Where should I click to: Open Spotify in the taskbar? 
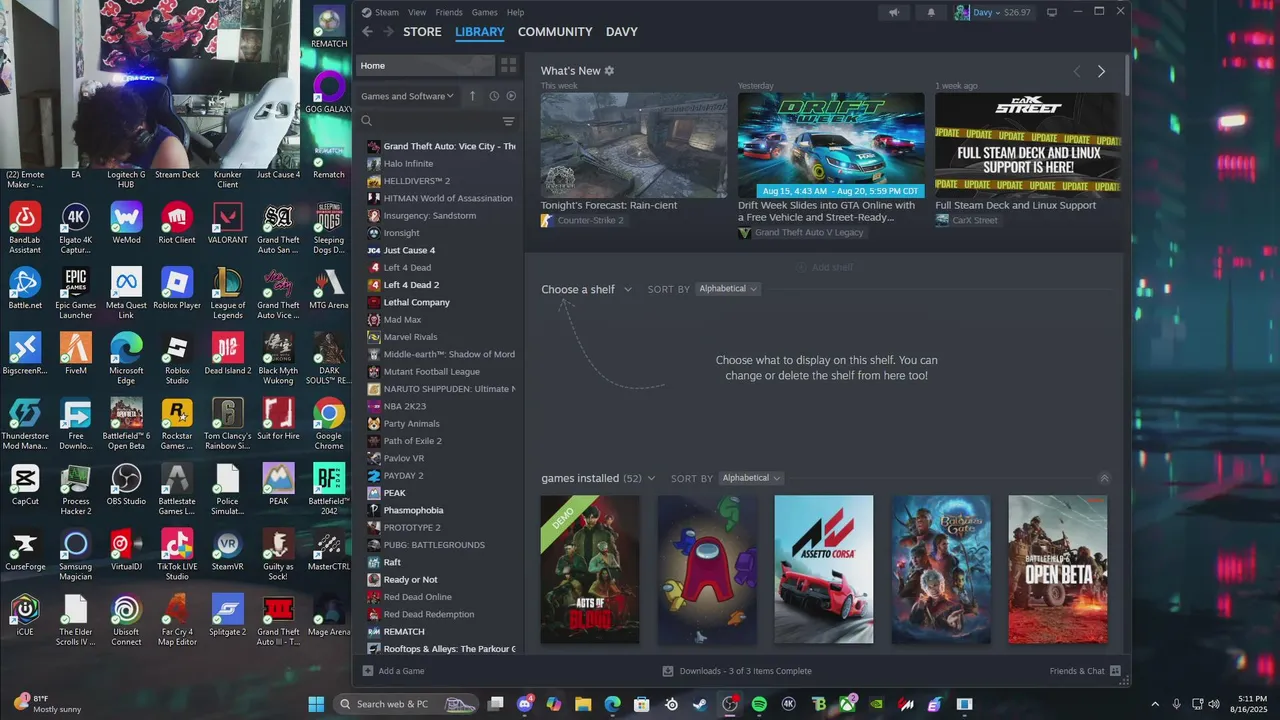759,704
